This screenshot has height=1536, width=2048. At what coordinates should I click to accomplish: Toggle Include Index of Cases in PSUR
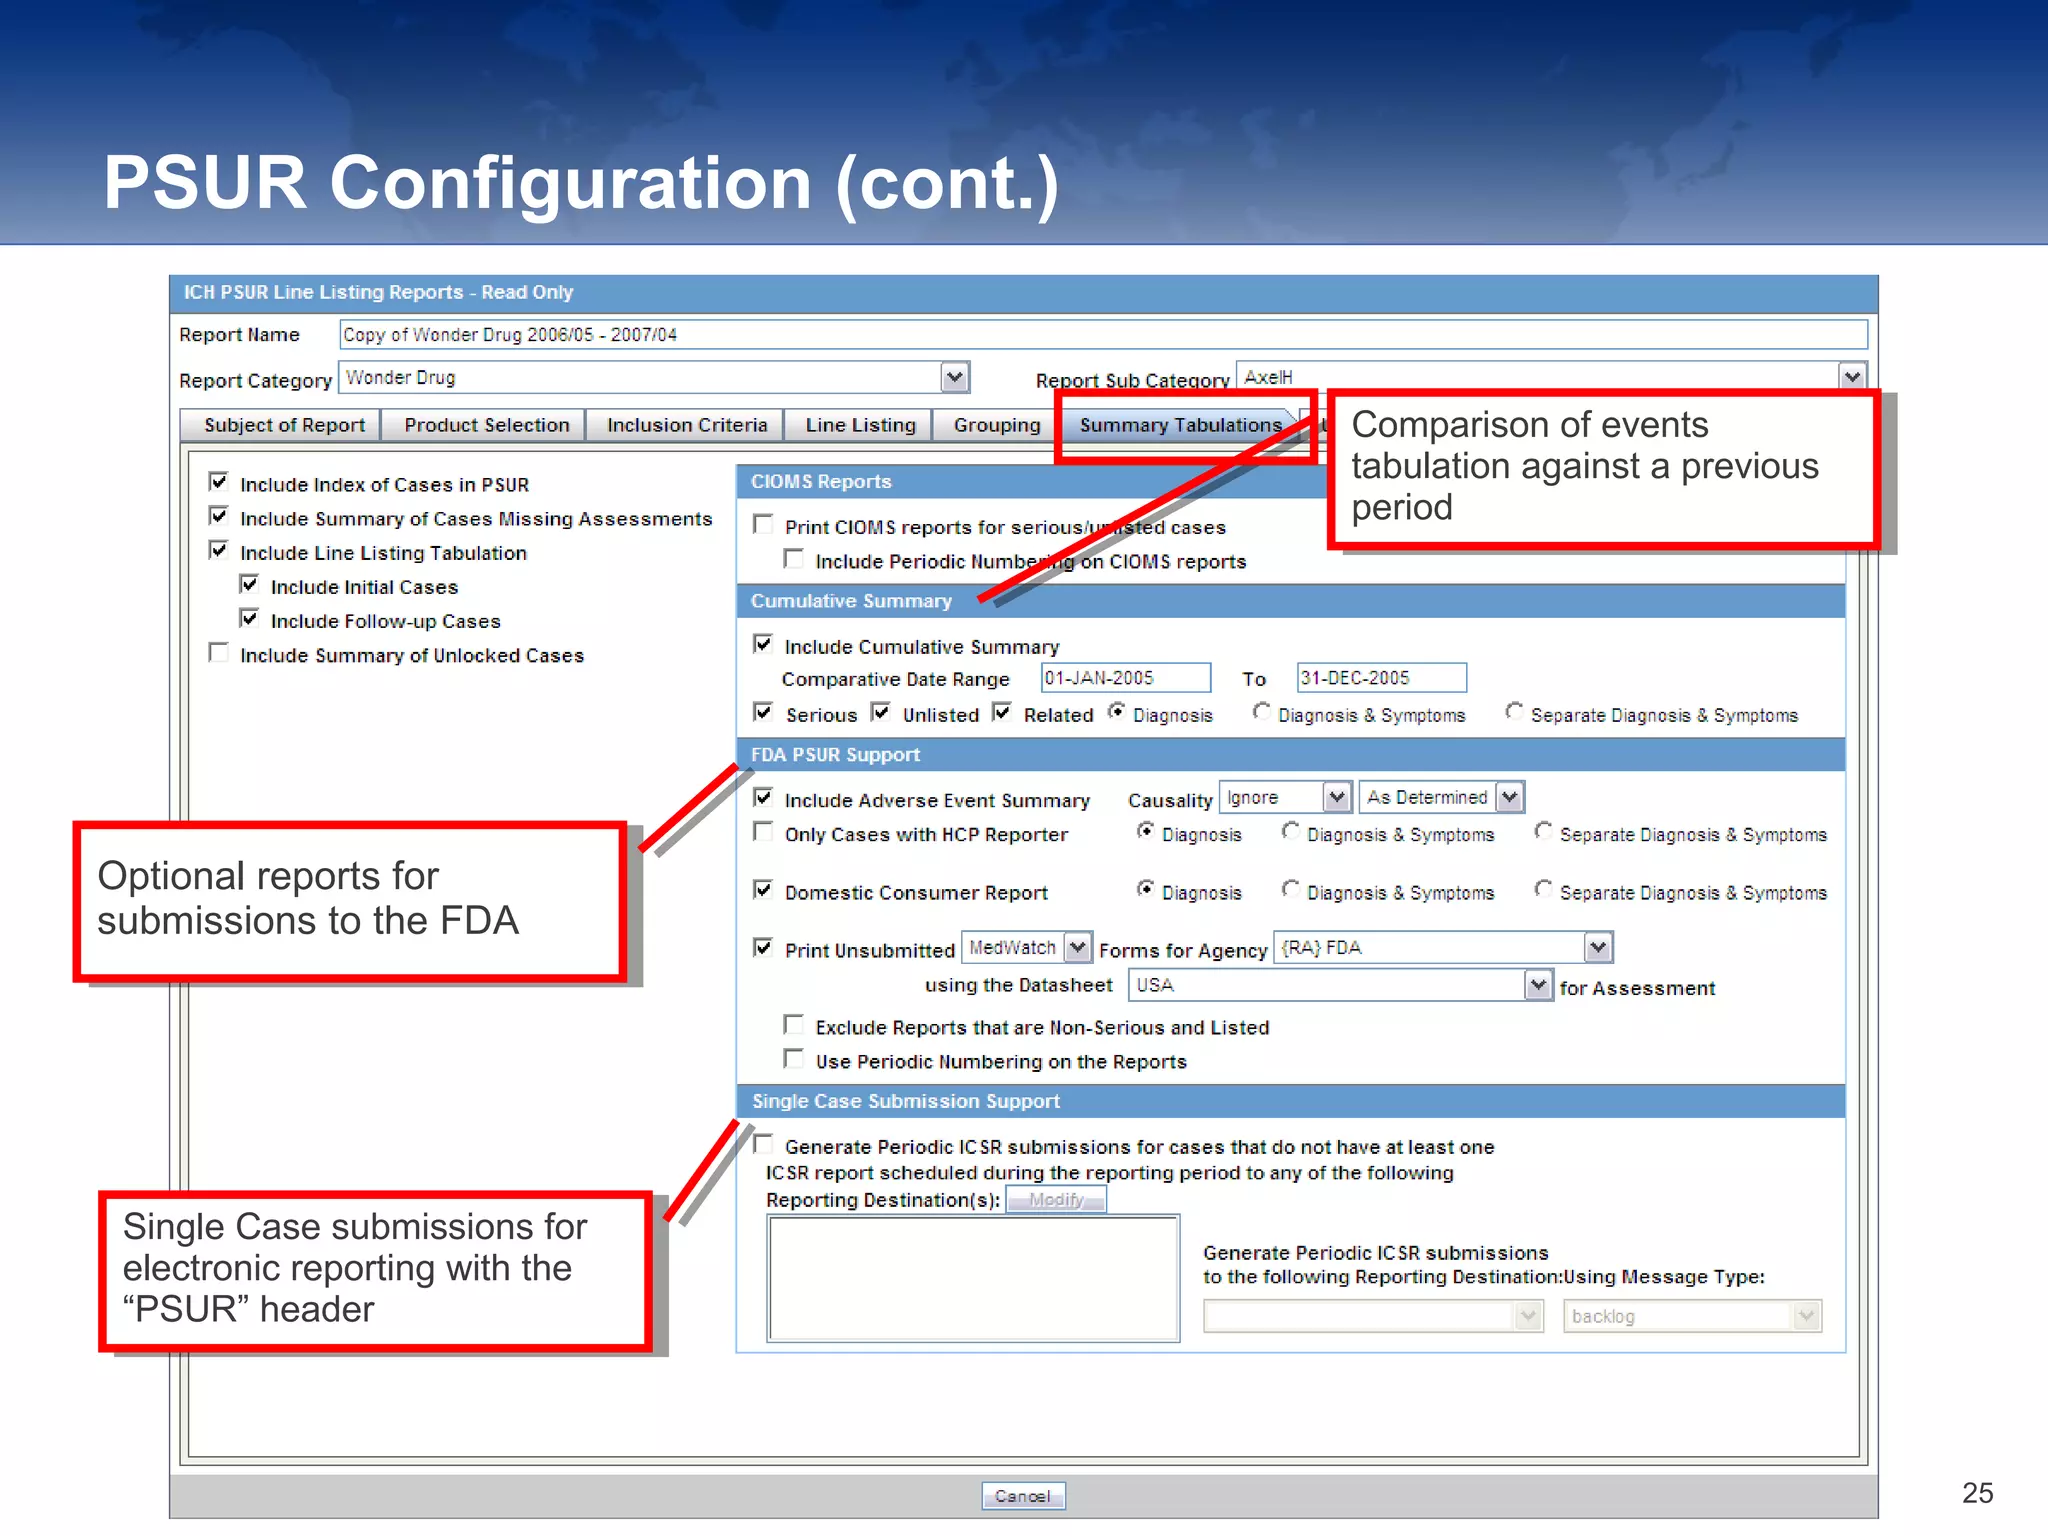pyautogui.click(x=219, y=482)
